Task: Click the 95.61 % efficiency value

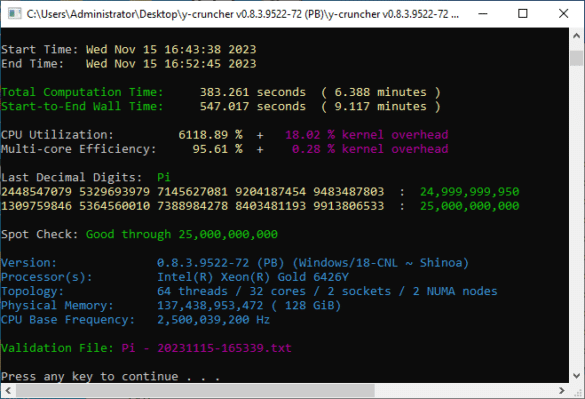Action: pyautogui.click(x=218, y=149)
